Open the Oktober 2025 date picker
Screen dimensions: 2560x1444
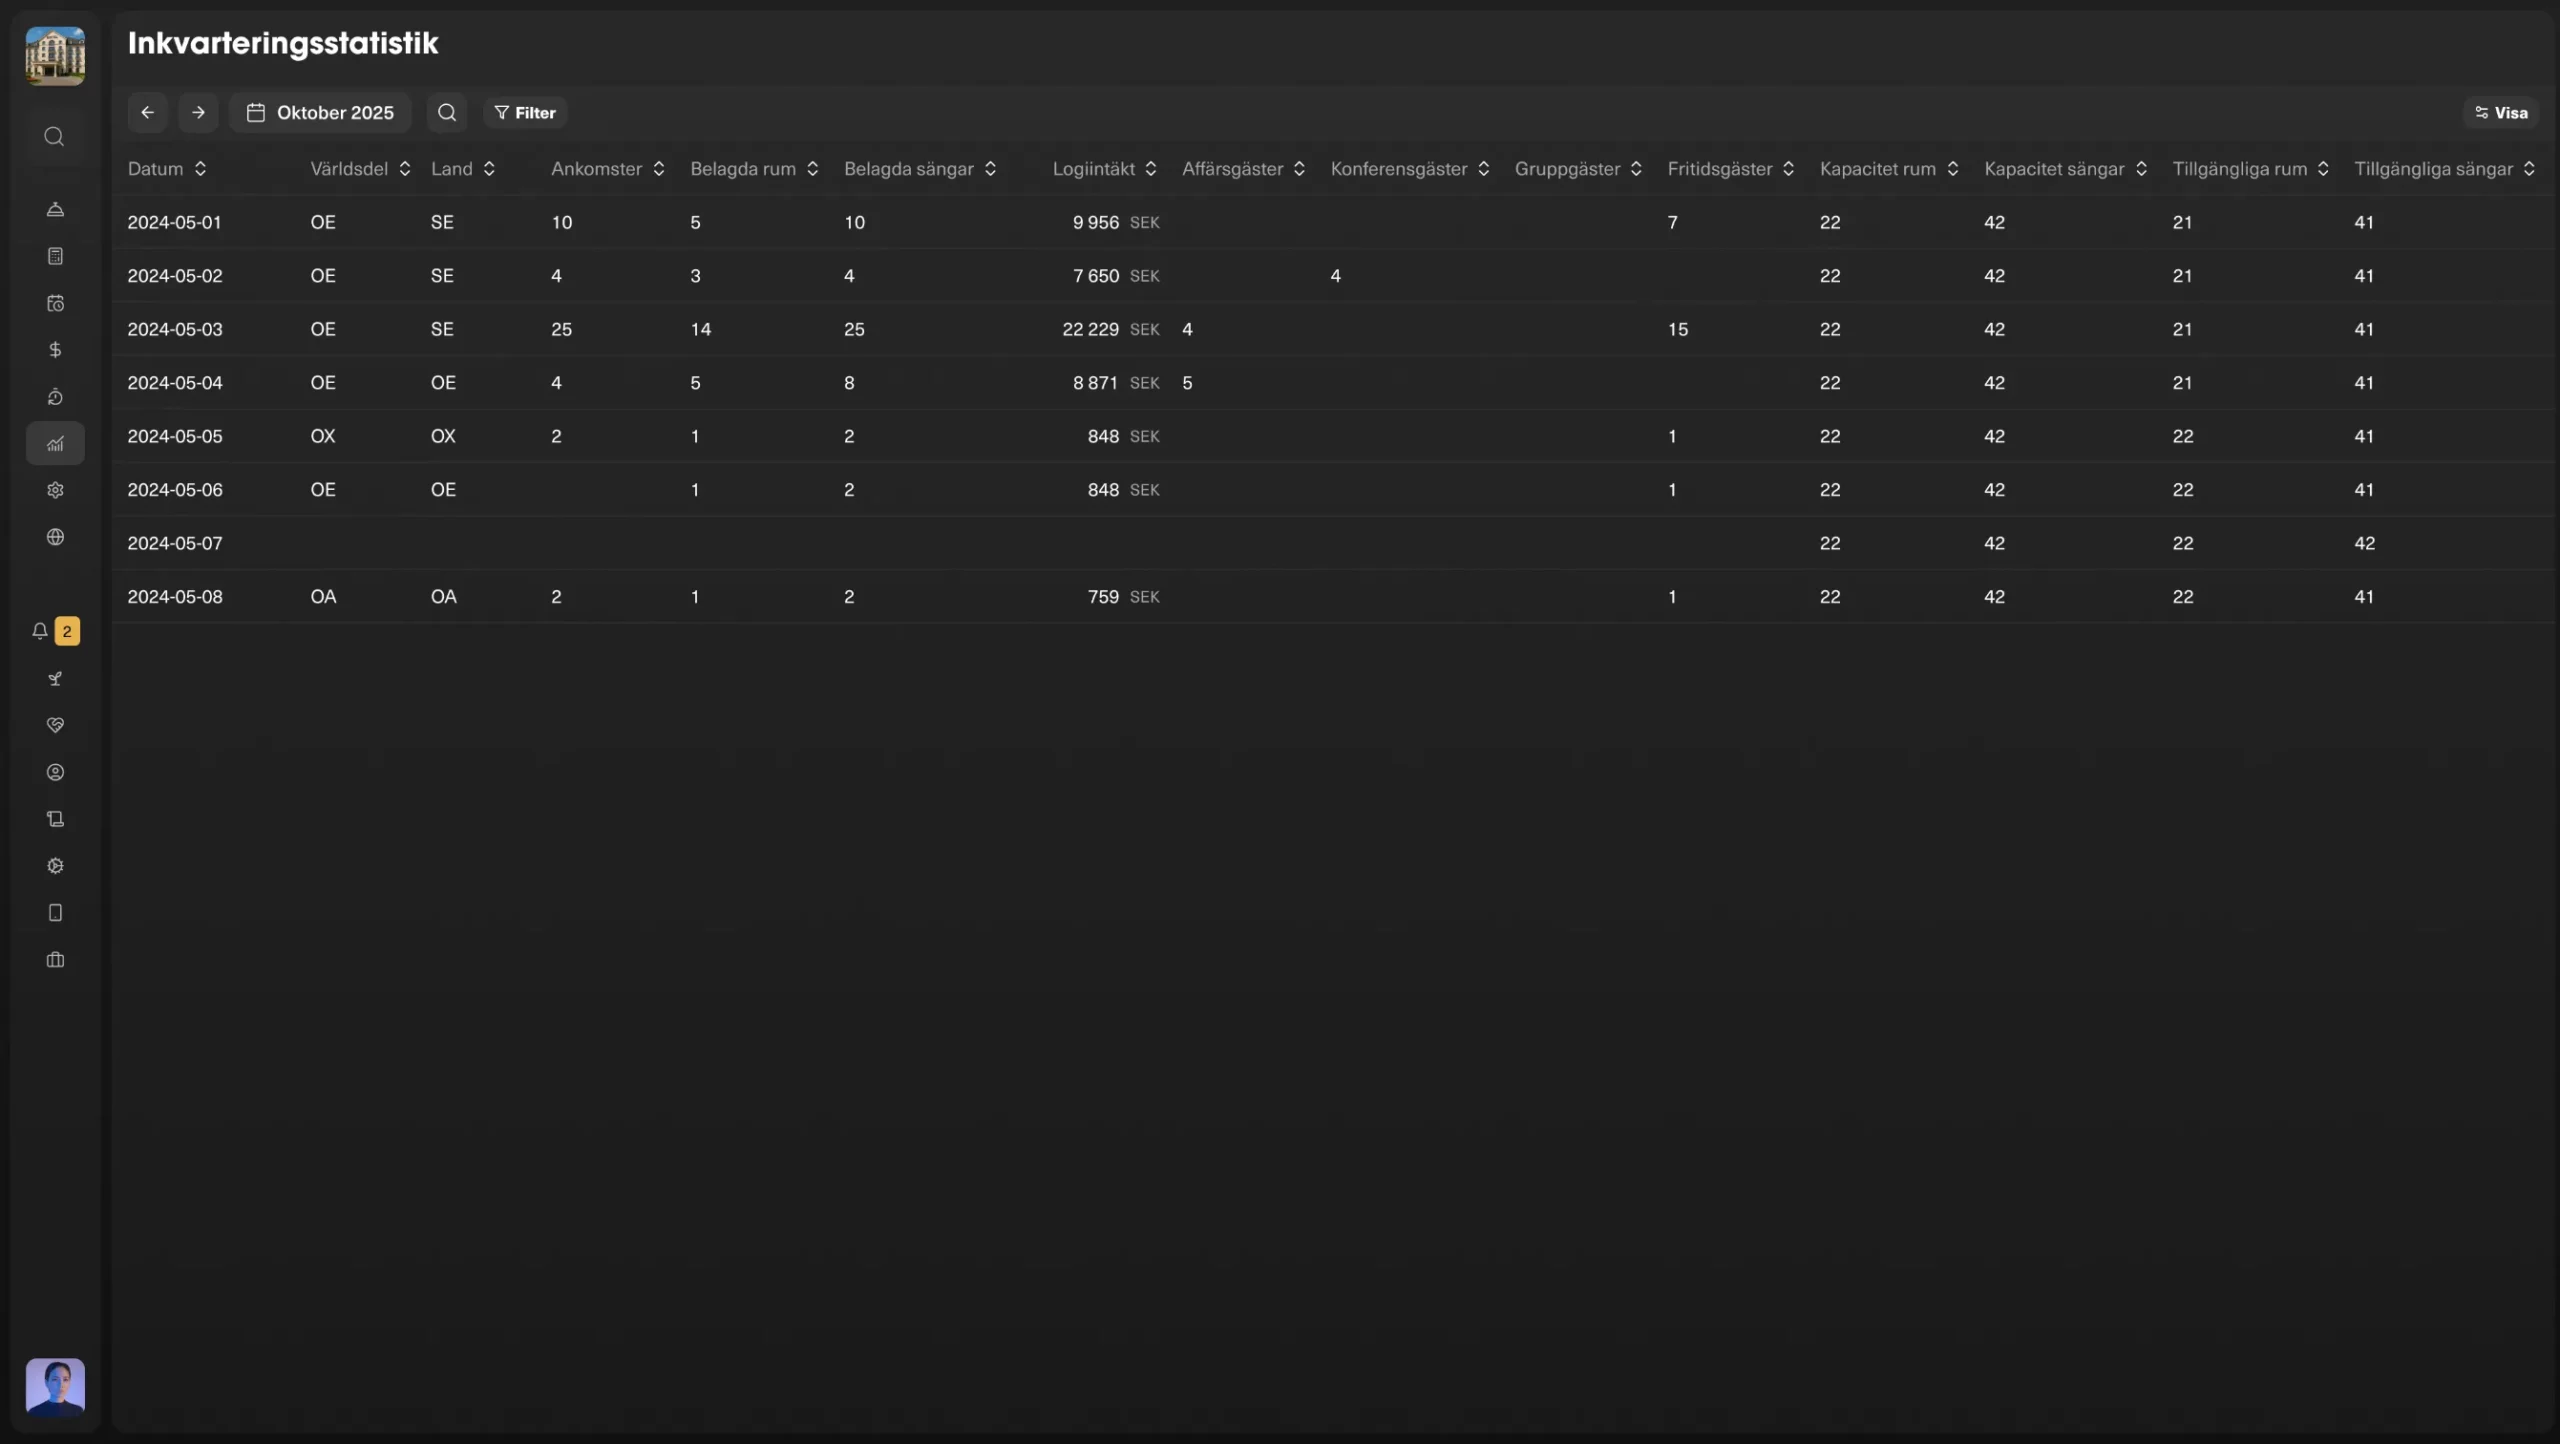[x=320, y=112]
